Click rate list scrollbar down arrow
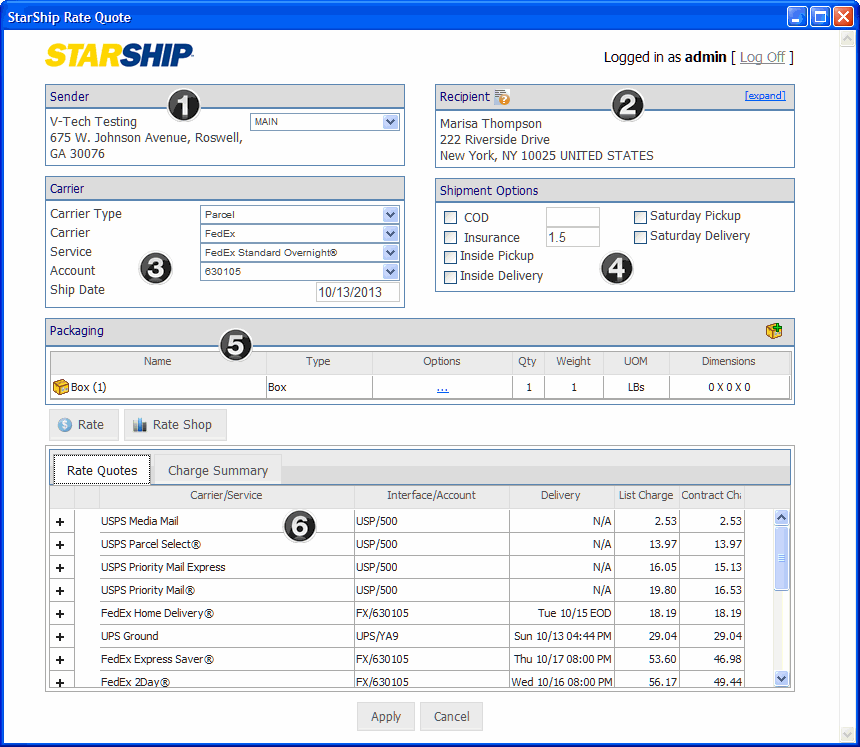Viewport: 860px width, 747px height. [x=782, y=678]
